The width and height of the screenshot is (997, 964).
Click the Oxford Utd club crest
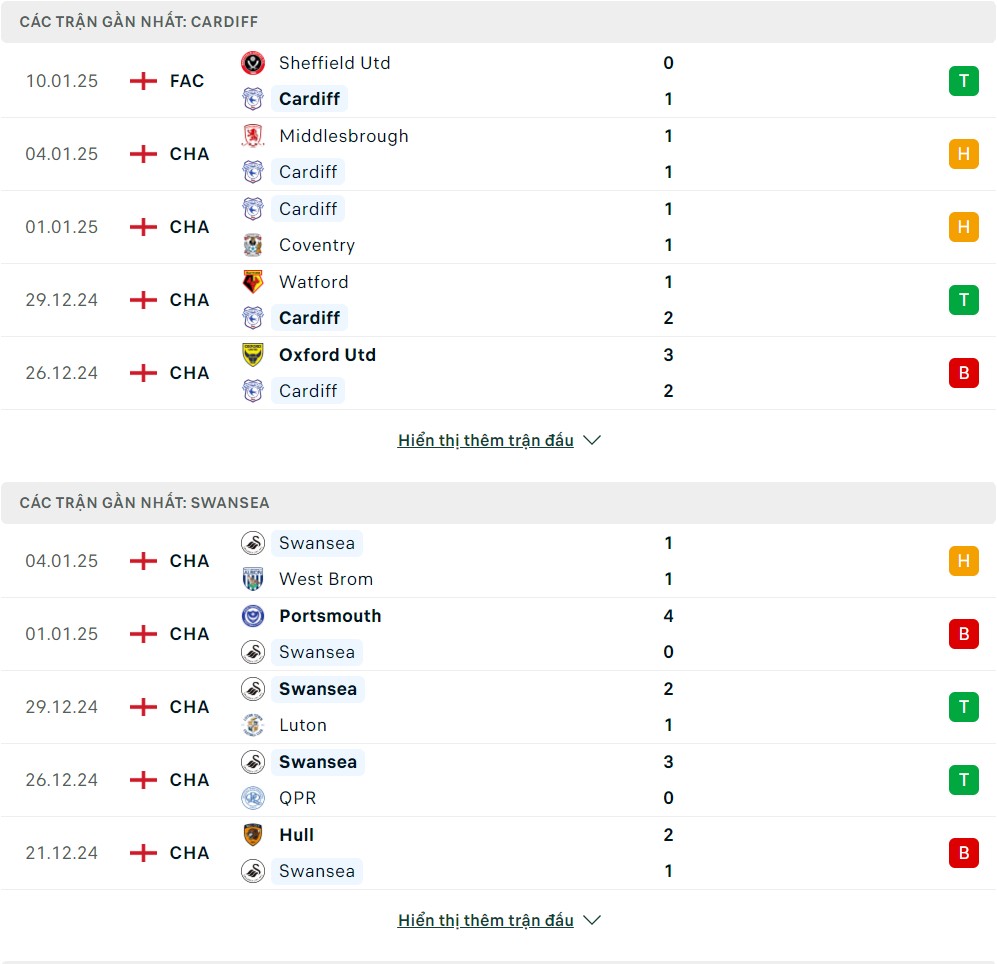pos(253,355)
